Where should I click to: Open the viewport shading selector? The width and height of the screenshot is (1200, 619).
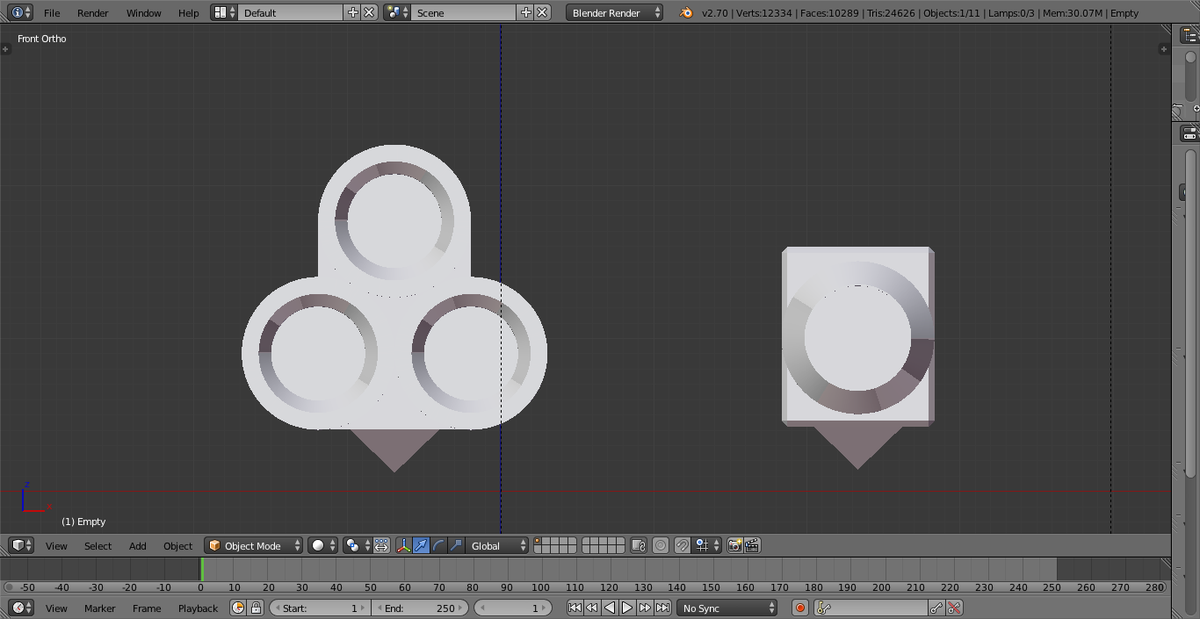pyautogui.click(x=322, y=546)
